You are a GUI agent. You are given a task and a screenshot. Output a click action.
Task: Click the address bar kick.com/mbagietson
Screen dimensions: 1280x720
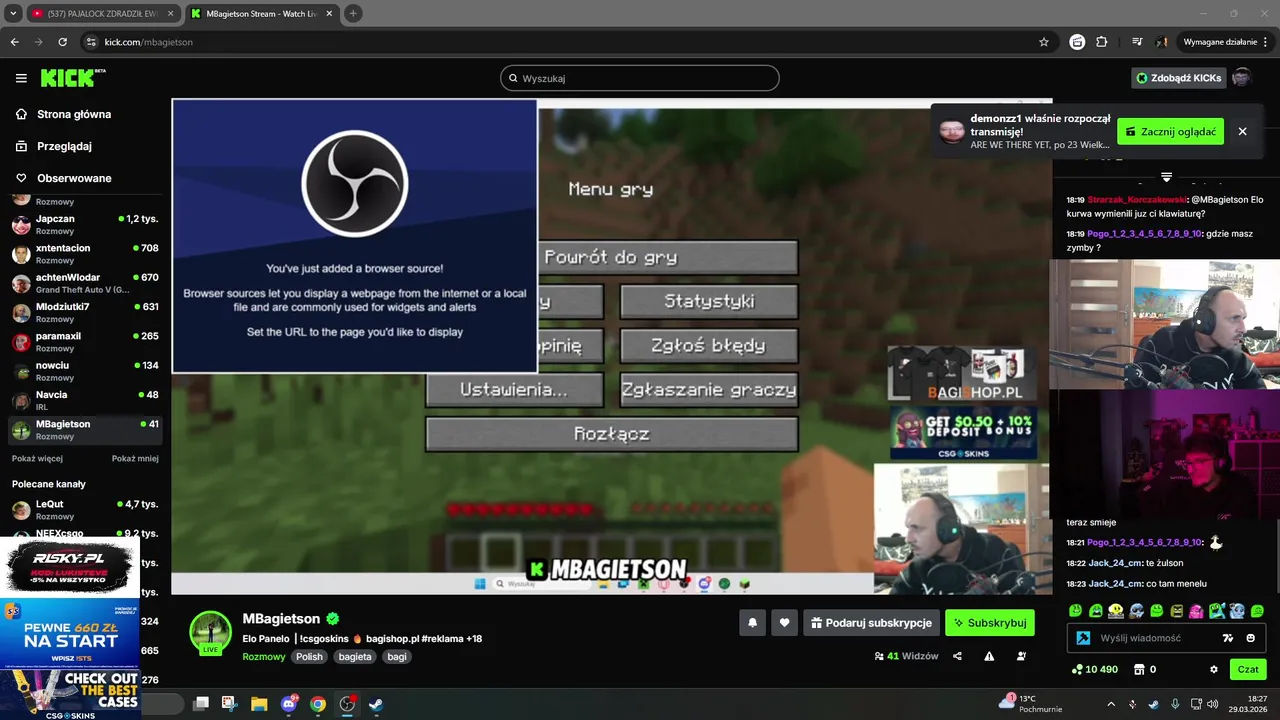[149, 42]
